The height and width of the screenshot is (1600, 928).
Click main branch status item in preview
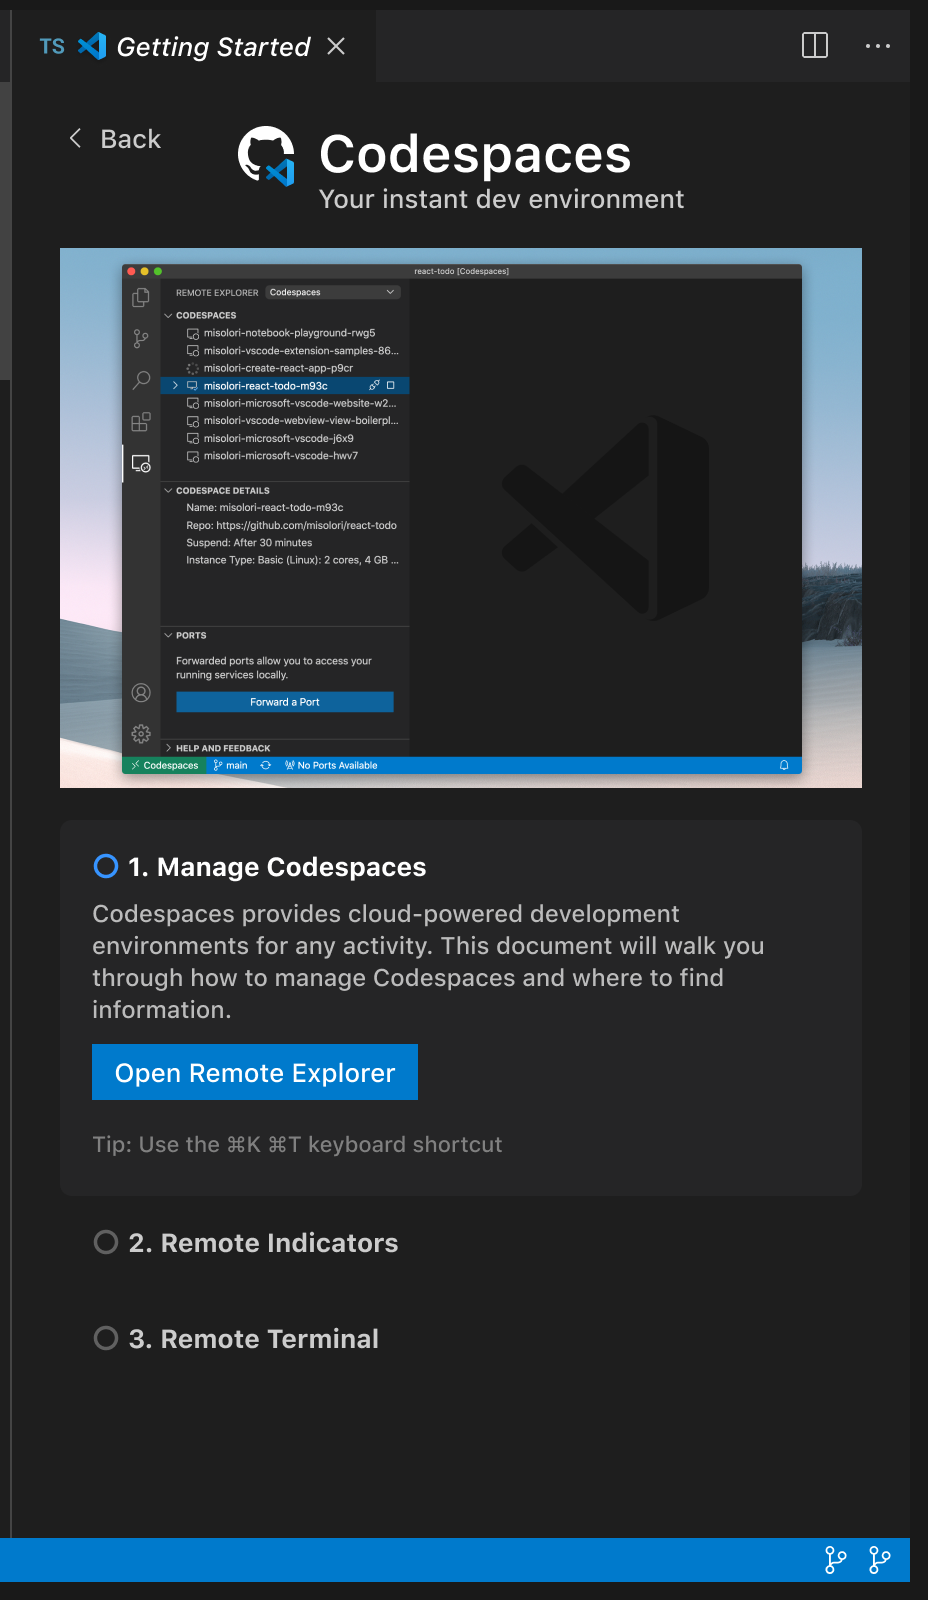(x=230, y=765)
